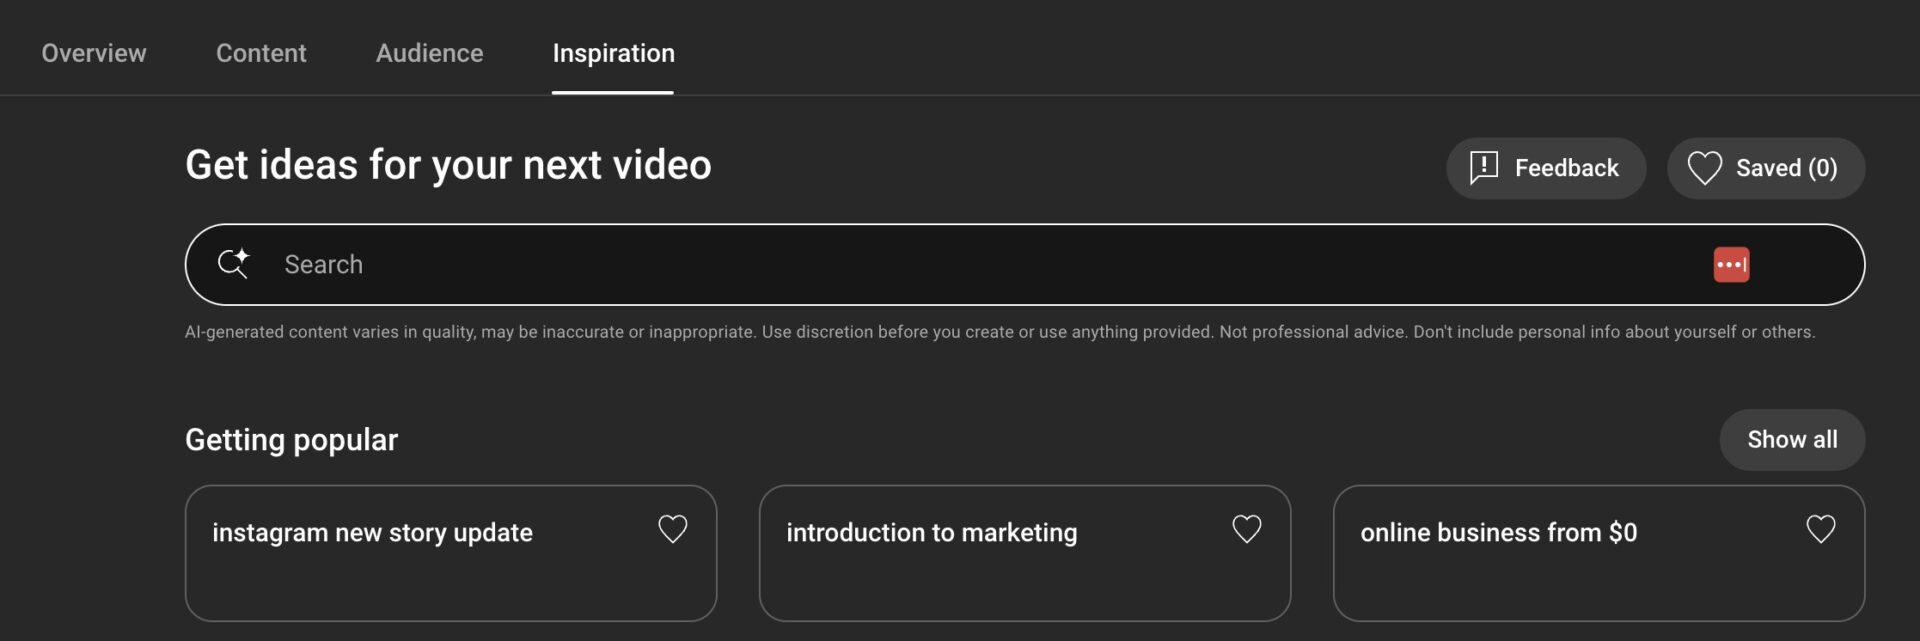Click the AI-generated content disclaimer text
Viewport: 1920px width, 641px height.
999,332
